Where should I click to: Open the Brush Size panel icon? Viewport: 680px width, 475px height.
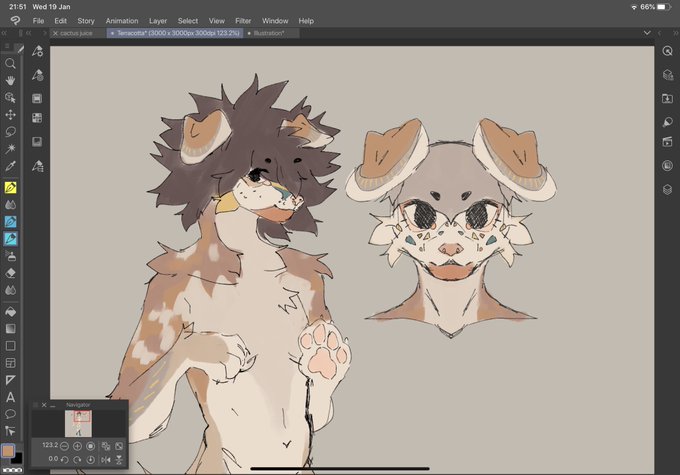click(37, 98)
